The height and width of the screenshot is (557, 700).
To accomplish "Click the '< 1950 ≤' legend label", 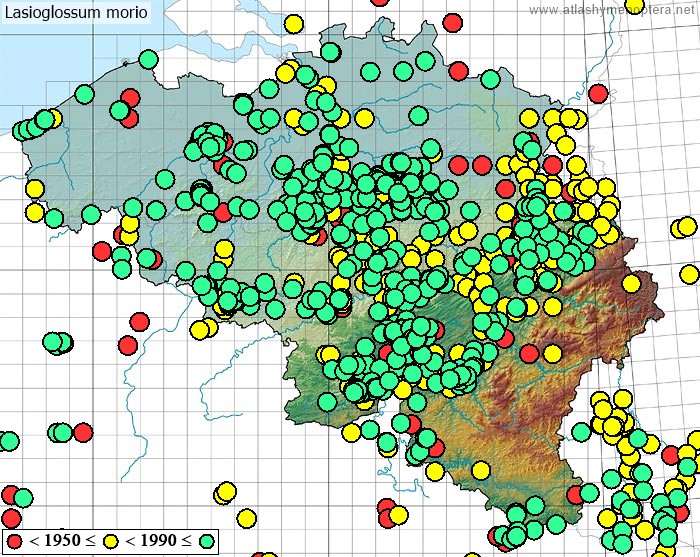I will click(62, 541).
